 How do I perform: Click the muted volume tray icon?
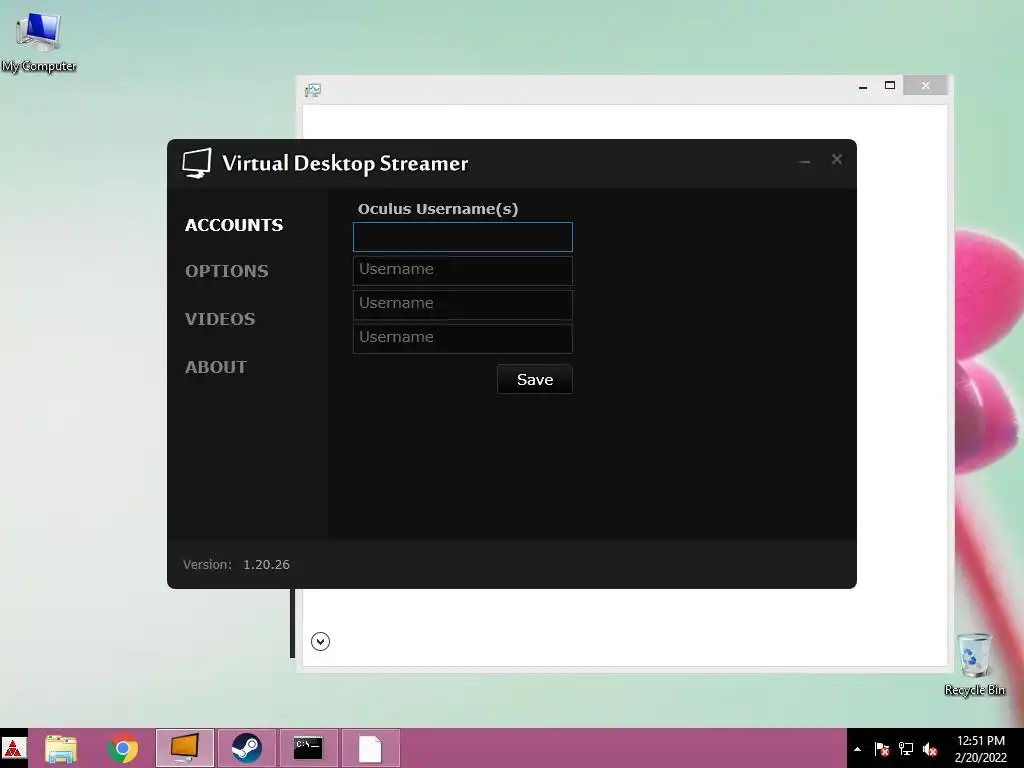(930, 749)
